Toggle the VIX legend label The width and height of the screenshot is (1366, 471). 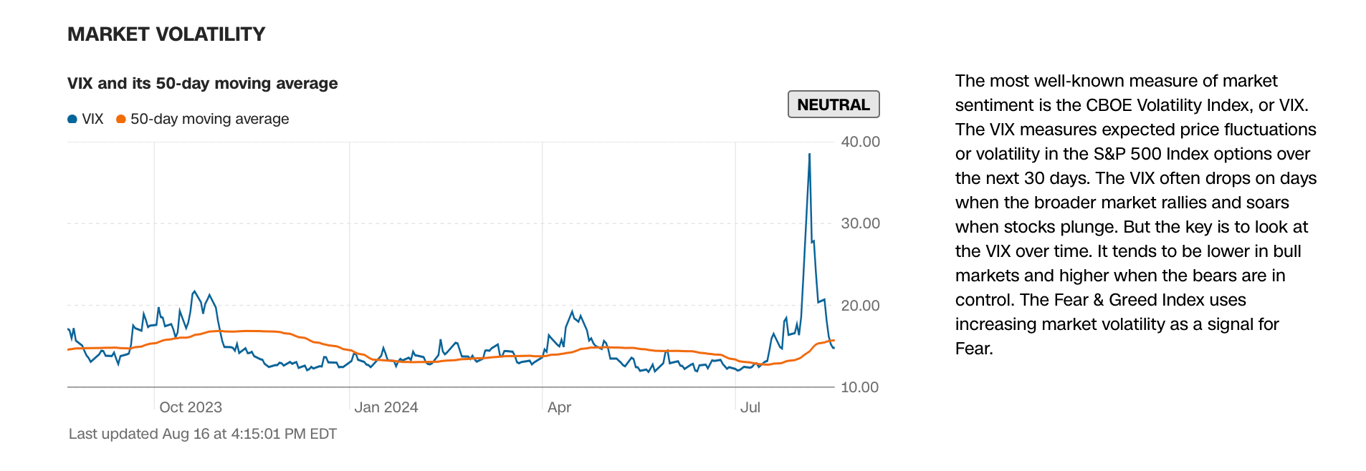click(x=92, y=119)
